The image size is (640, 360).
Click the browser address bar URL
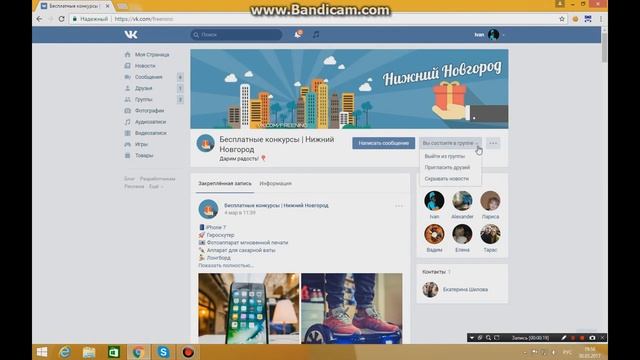click(144, 19)
